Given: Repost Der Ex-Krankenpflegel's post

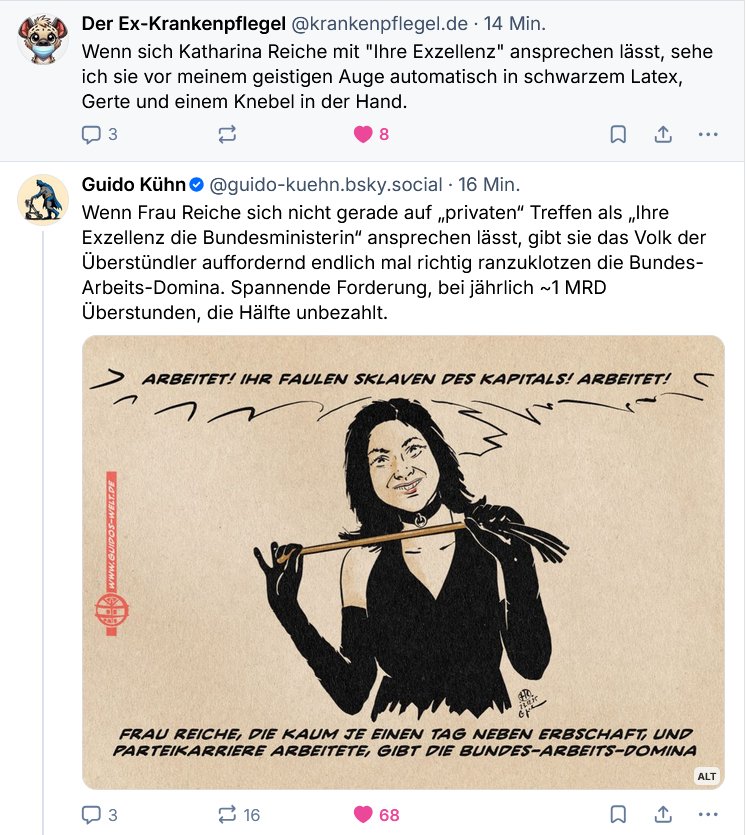Looking at the screenshot, I should pyautogui.click(x=227, y=134).
